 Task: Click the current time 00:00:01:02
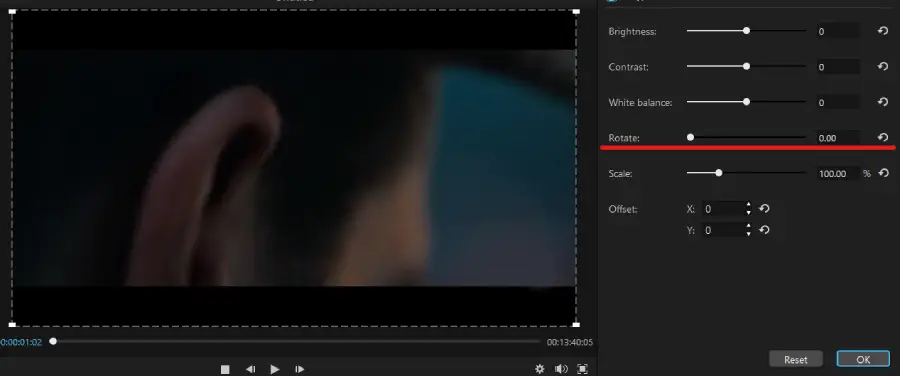coord(21,342)
